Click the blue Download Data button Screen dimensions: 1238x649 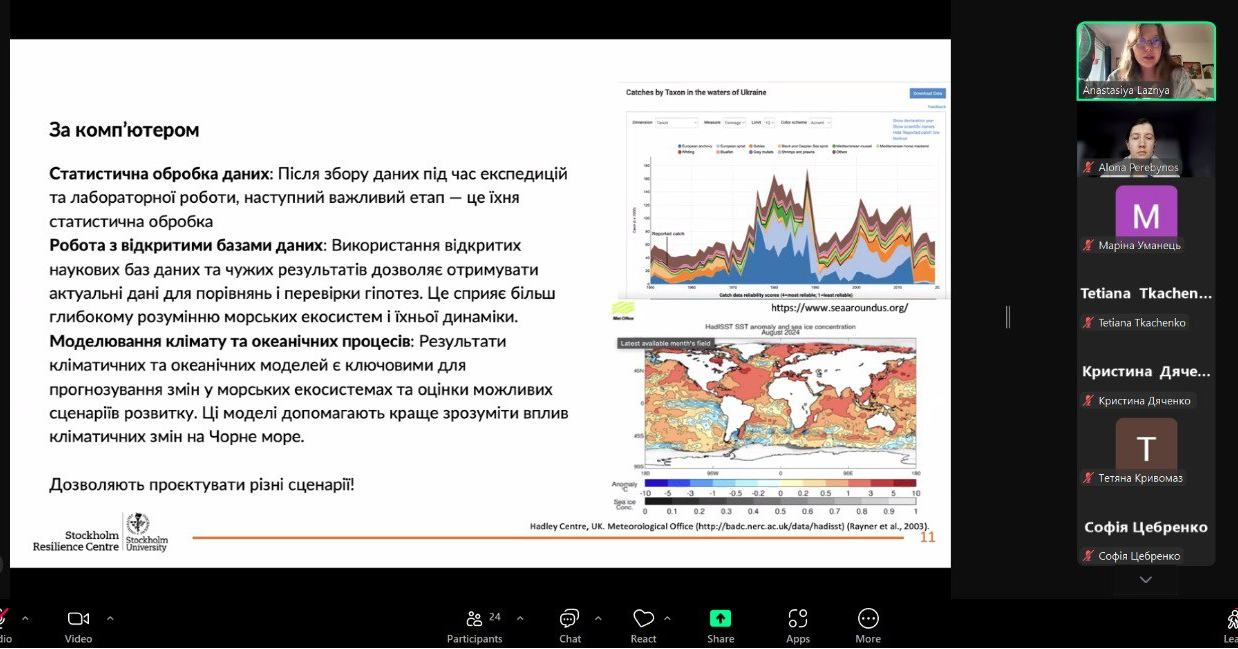[926, 93]
